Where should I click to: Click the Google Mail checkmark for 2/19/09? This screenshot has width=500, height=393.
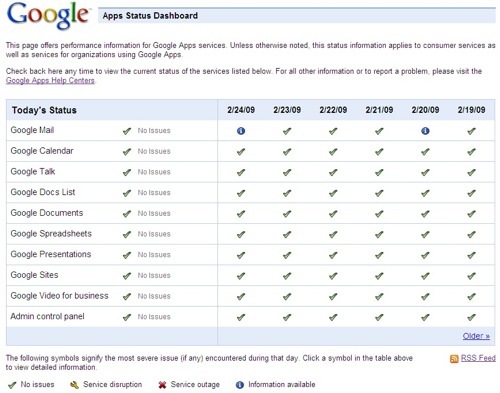[x=471, y=131]
